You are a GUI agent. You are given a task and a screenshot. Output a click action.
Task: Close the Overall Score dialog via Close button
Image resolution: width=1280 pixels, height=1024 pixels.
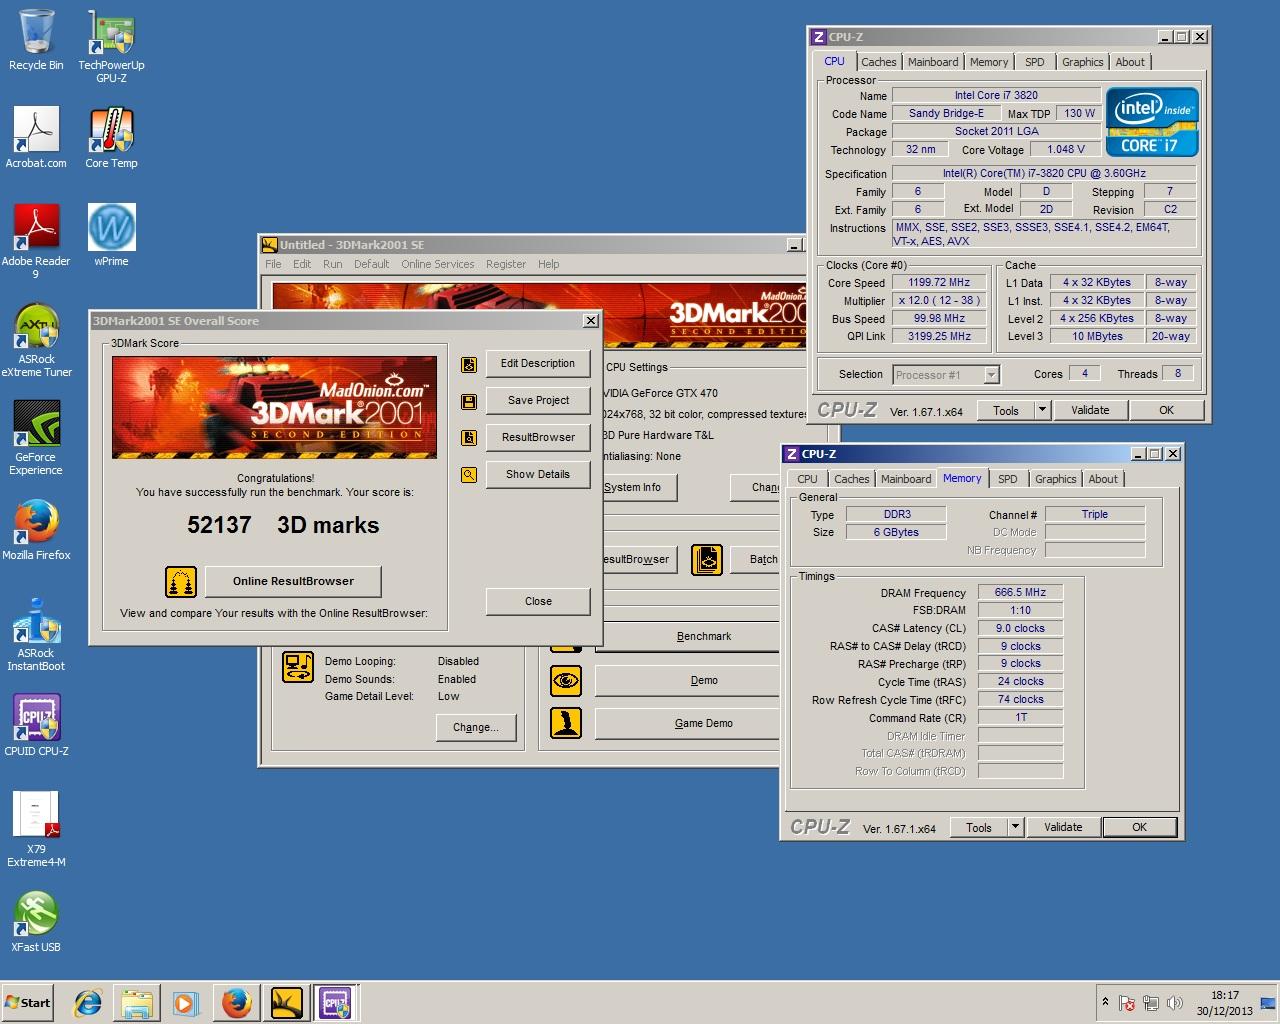click(538, 601)
